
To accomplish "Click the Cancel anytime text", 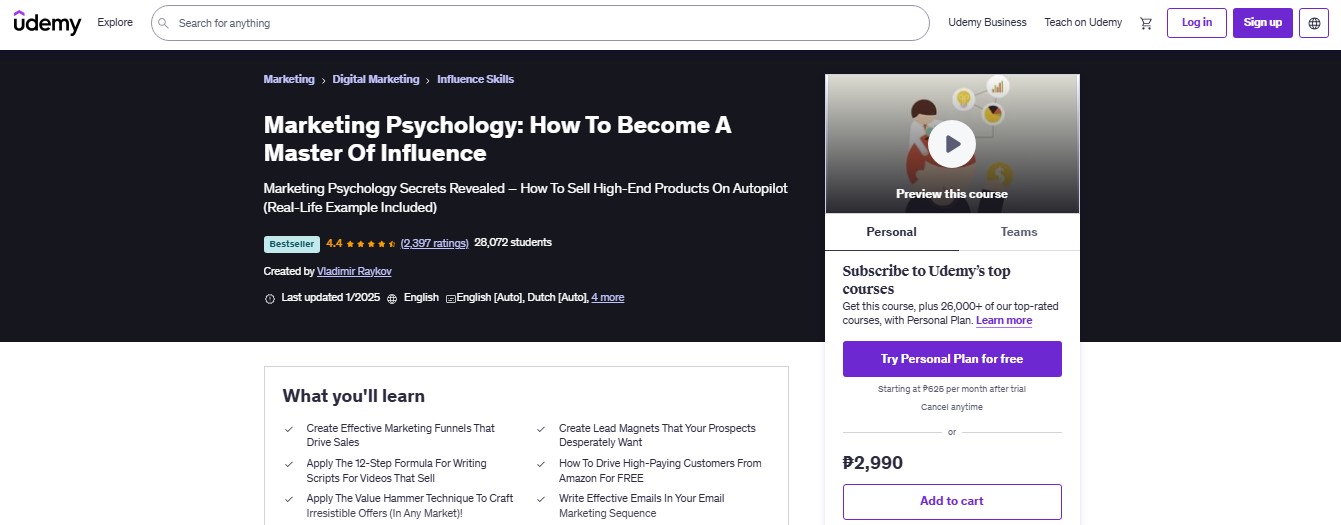I will 952,408.
